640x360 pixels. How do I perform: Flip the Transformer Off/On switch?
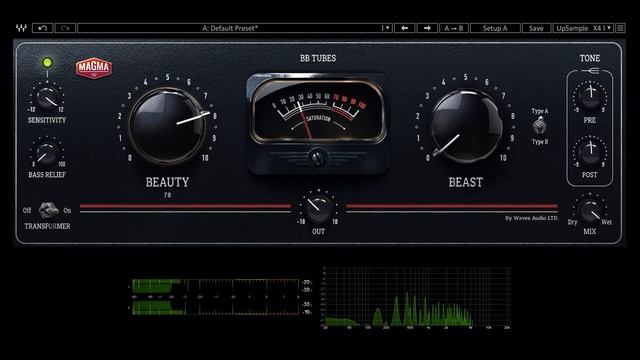pos(48,210)
